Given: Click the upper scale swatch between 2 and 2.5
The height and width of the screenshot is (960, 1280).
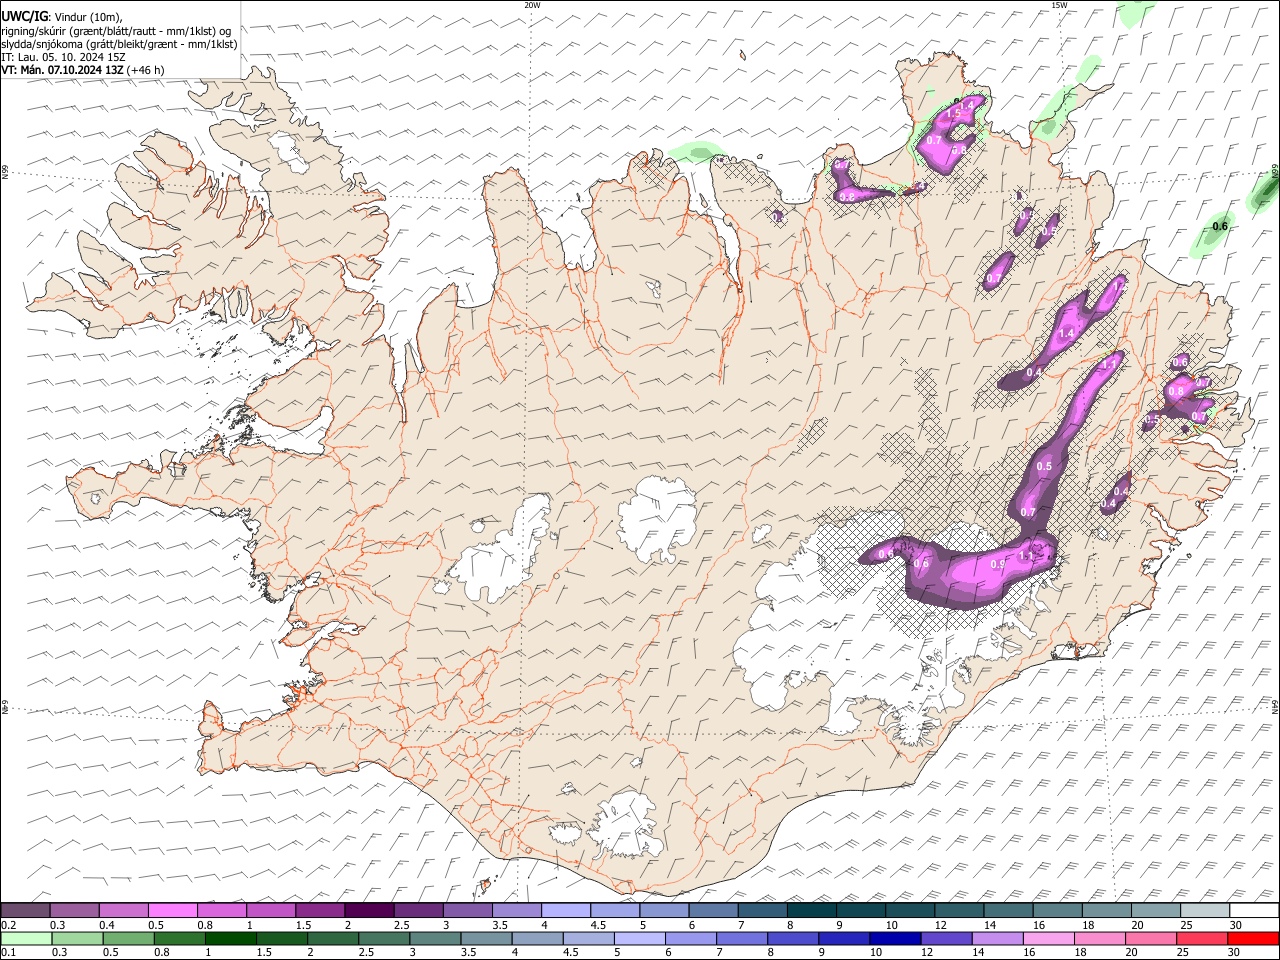Looking at the screenshot, I should 369,910.
